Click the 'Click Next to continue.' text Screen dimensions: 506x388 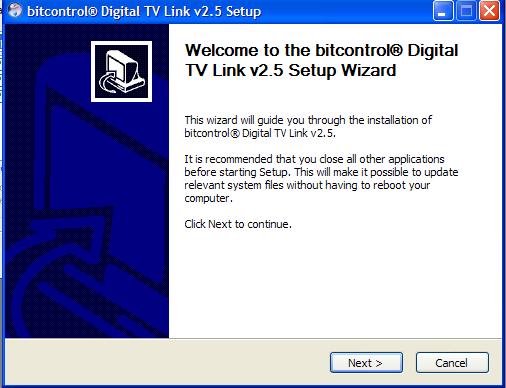[238, 224]
